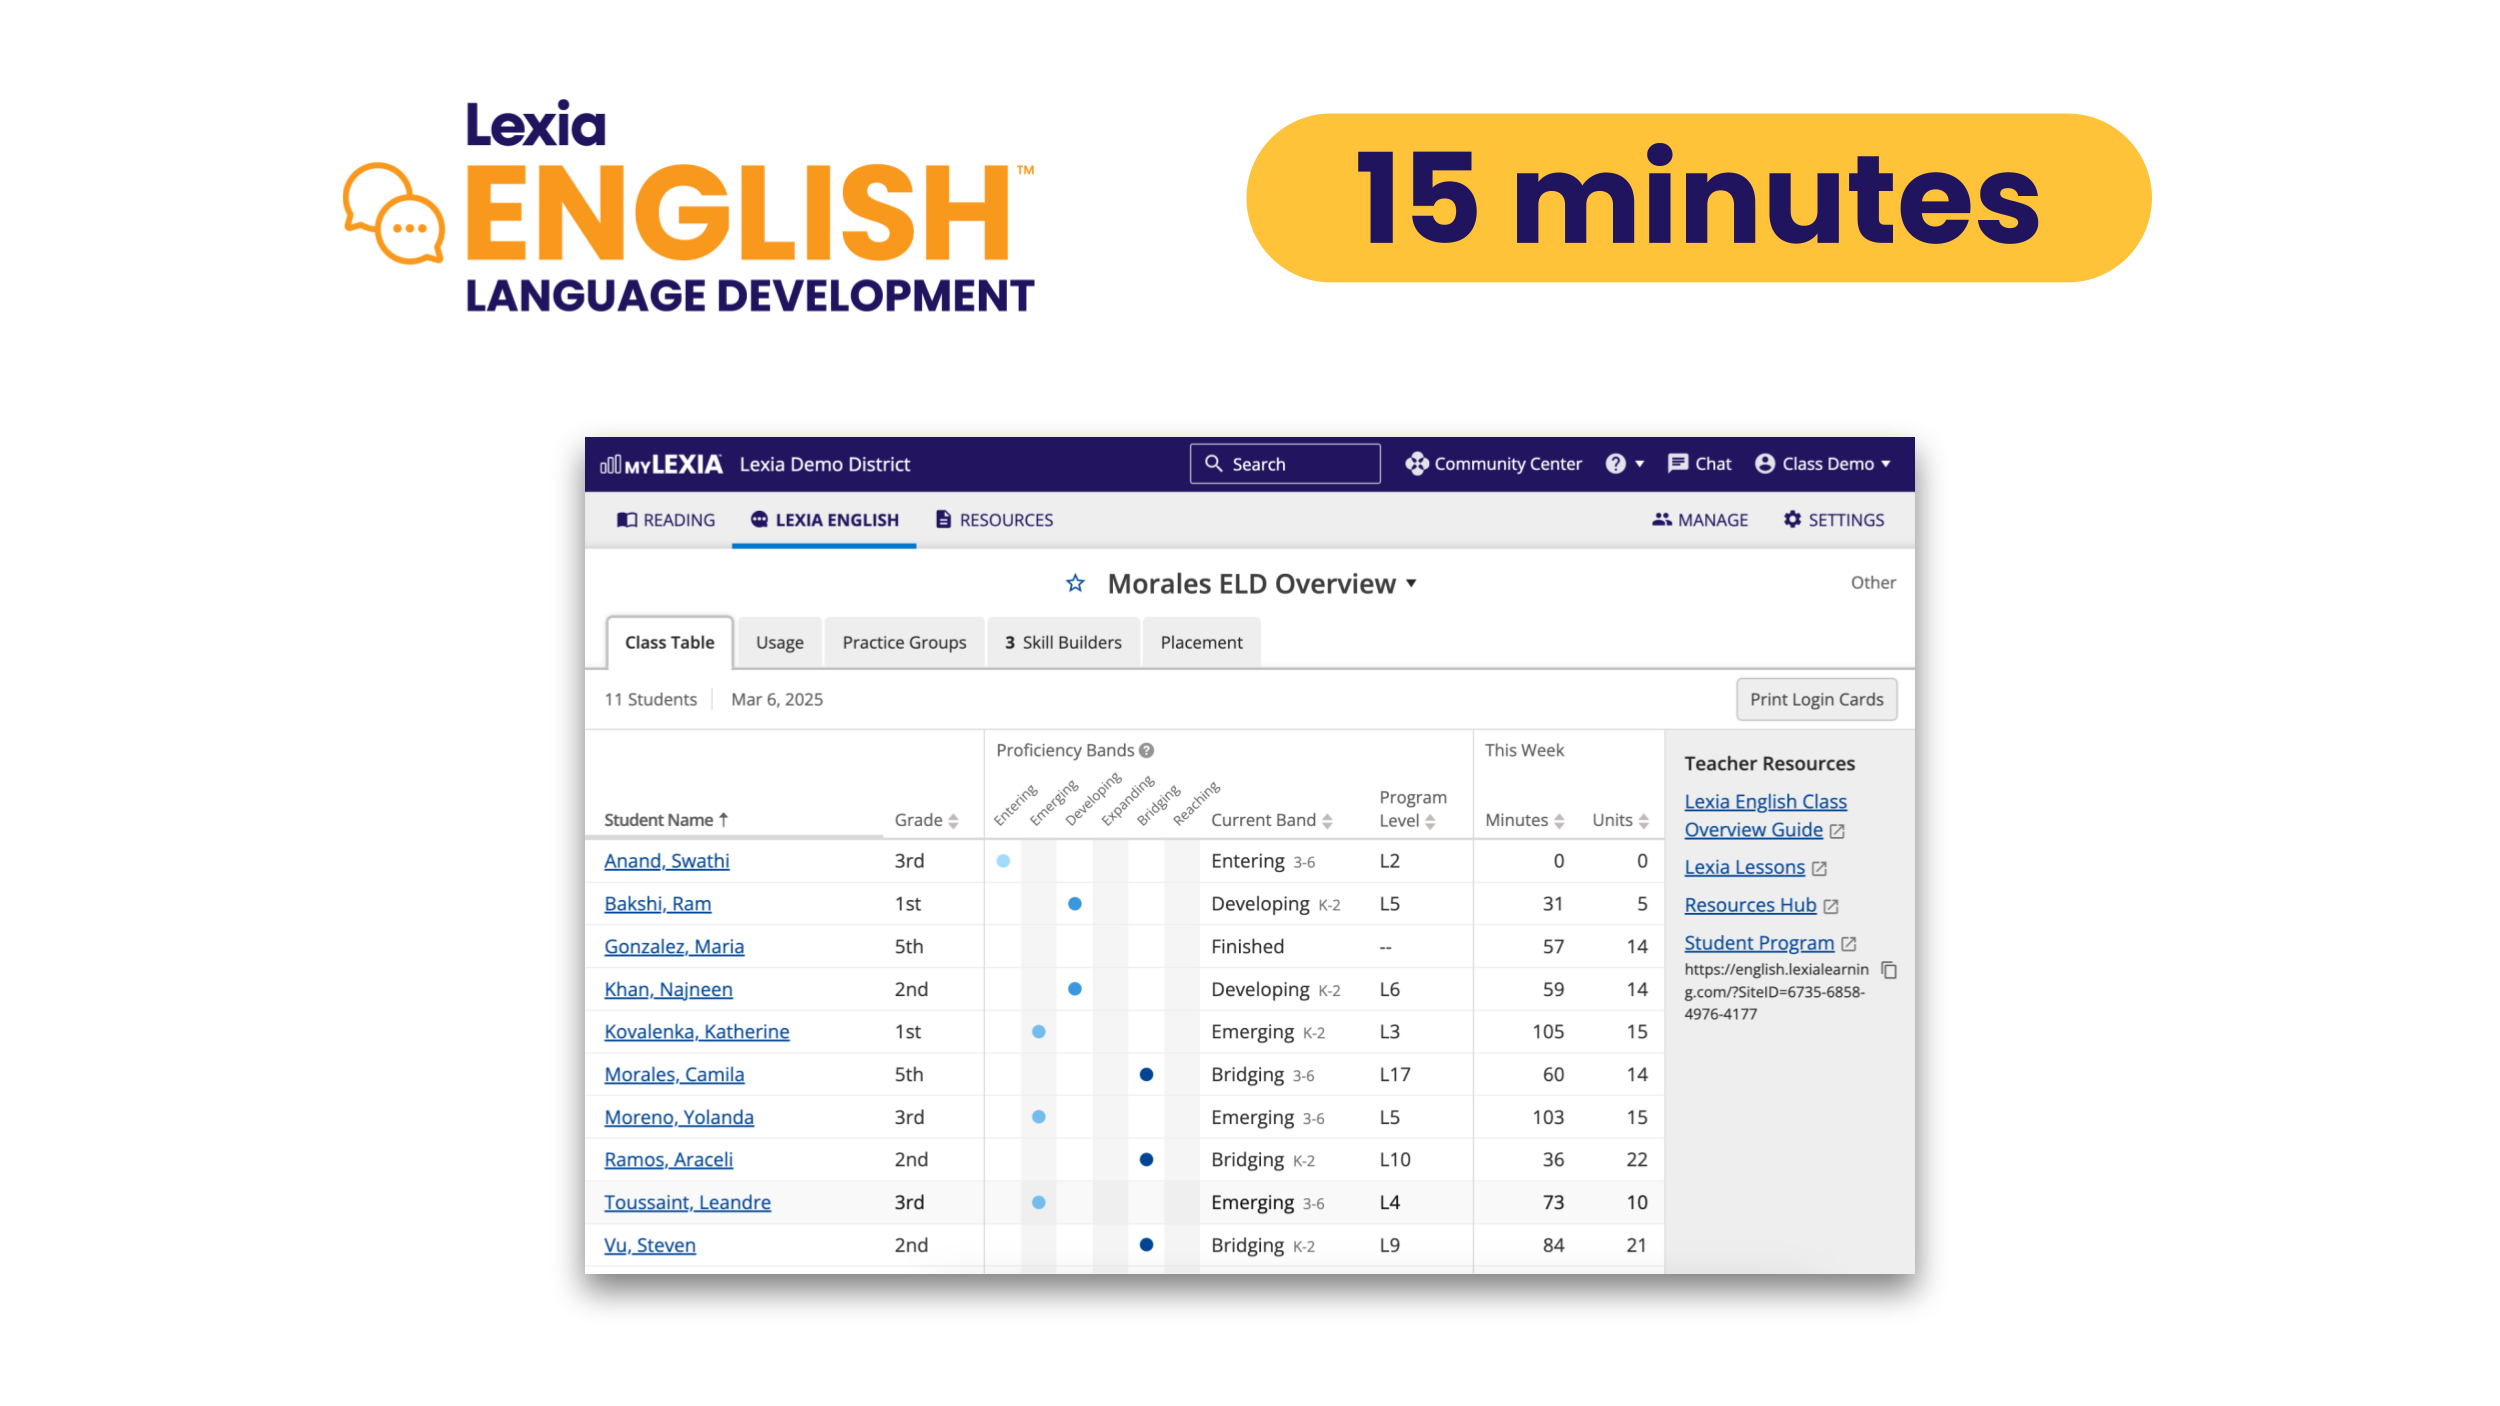Click the Reading book icon
This screenshot has height=1406, width=2500.
(x=627, y=519)
